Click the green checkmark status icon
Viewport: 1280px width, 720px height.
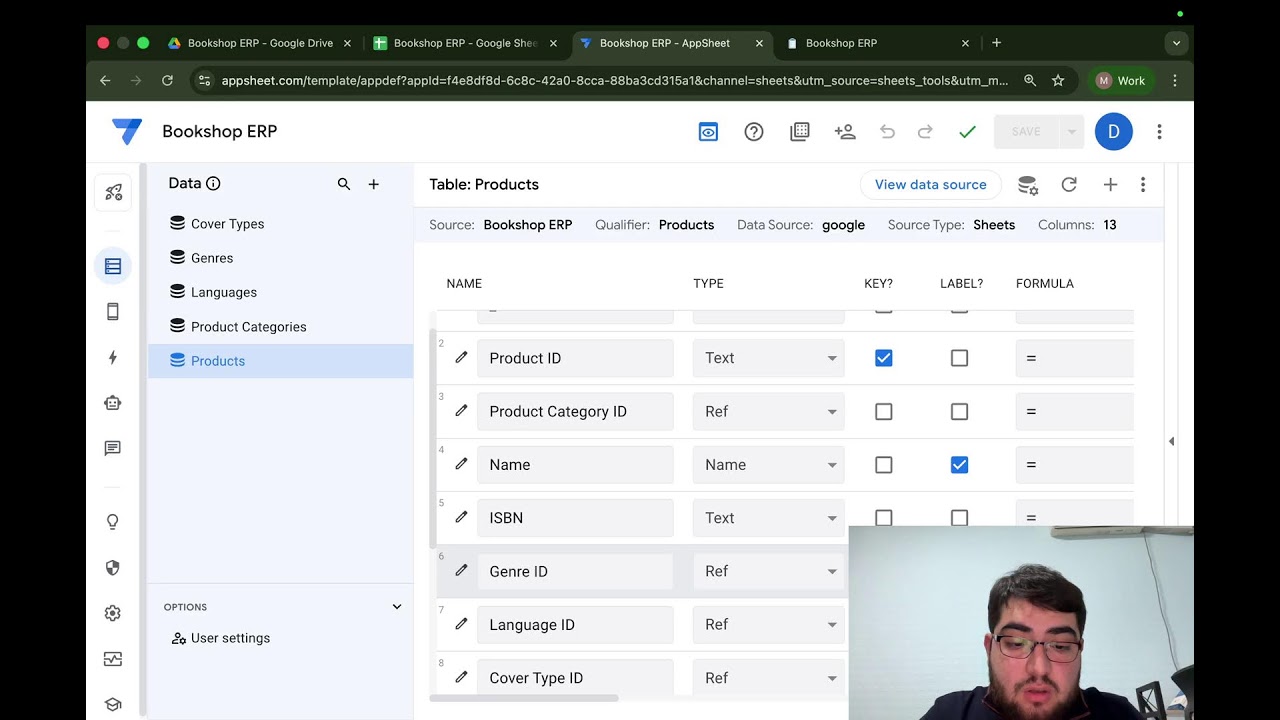(x=967, y=132)
